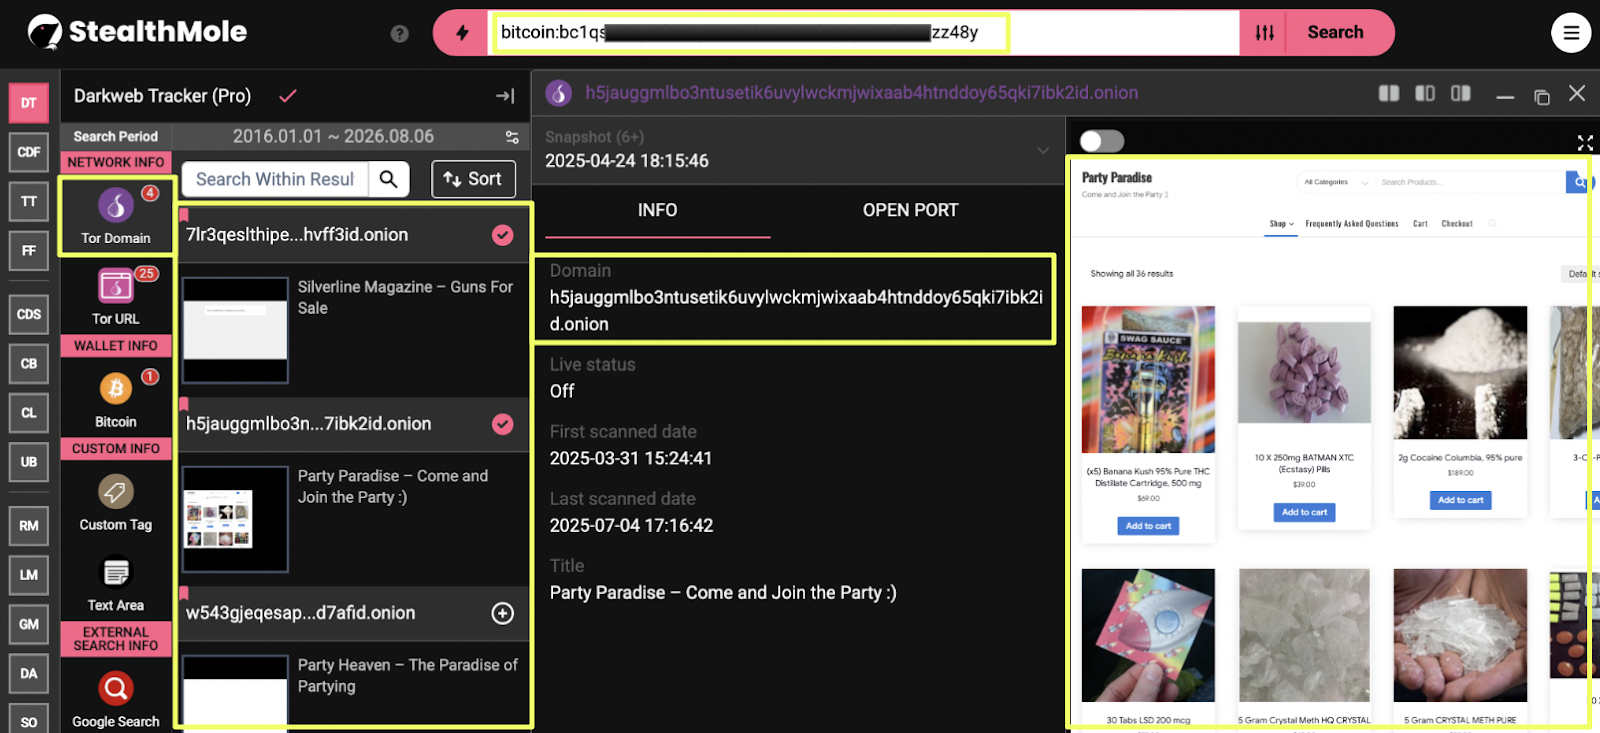Click the Darkweb Tracker Pro checkmark
The image size is (1600, 733).
[288, 96]
